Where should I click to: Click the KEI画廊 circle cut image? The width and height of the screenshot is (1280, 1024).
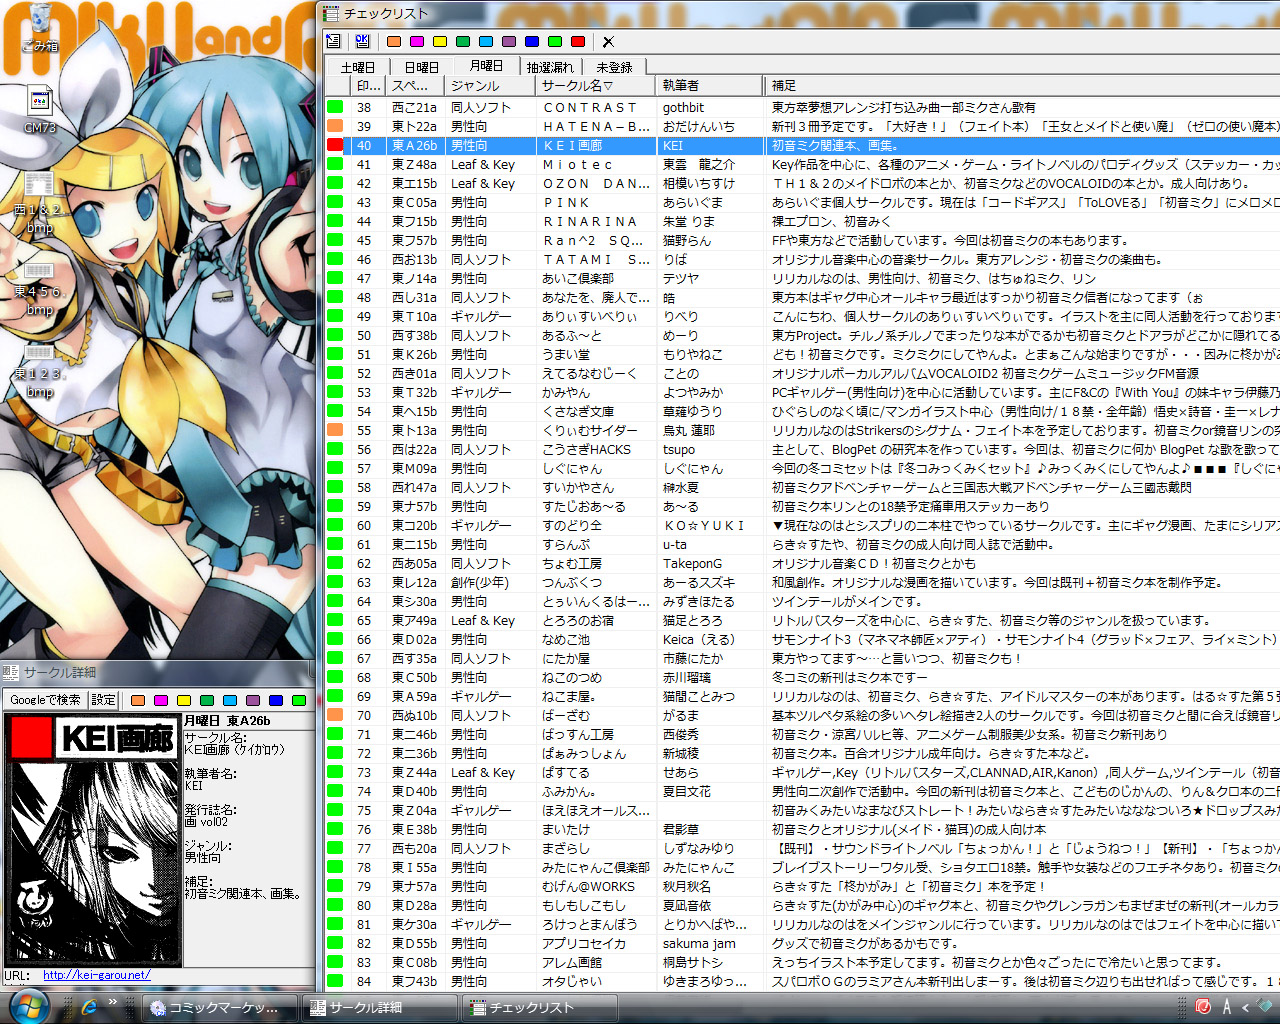[x=93, y=839]
